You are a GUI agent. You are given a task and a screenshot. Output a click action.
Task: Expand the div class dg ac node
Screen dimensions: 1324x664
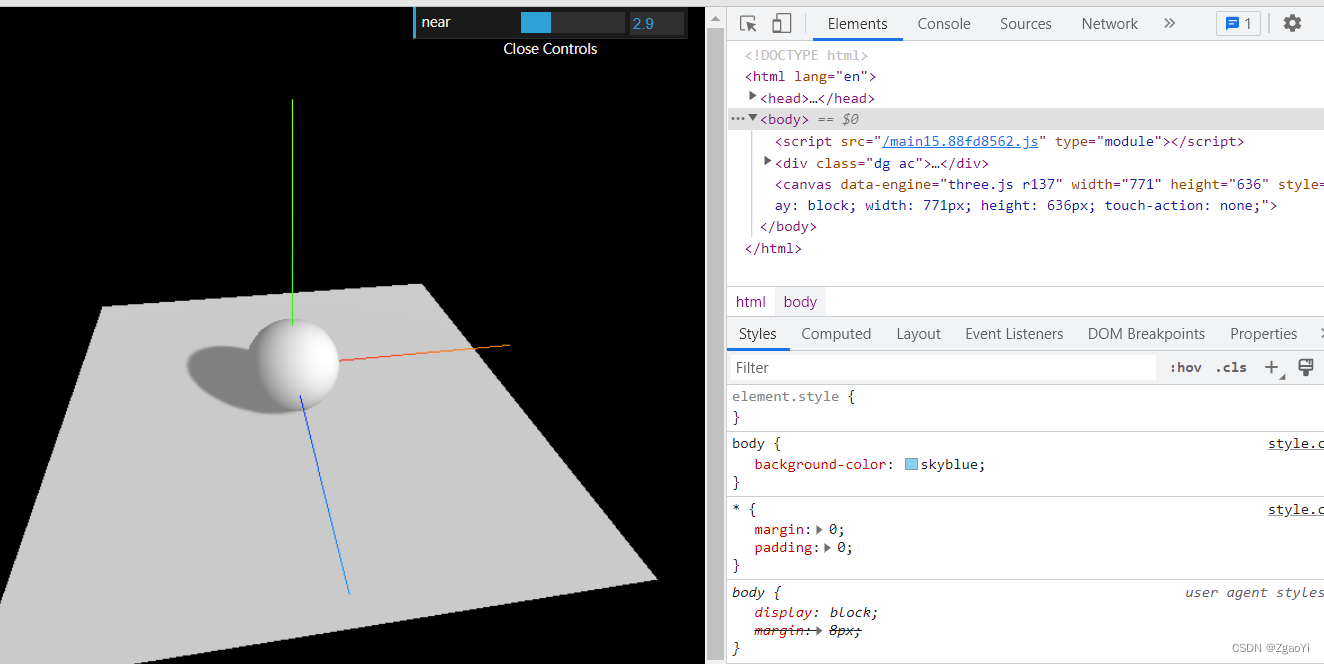pyautogui.click(x=767, y=162)
